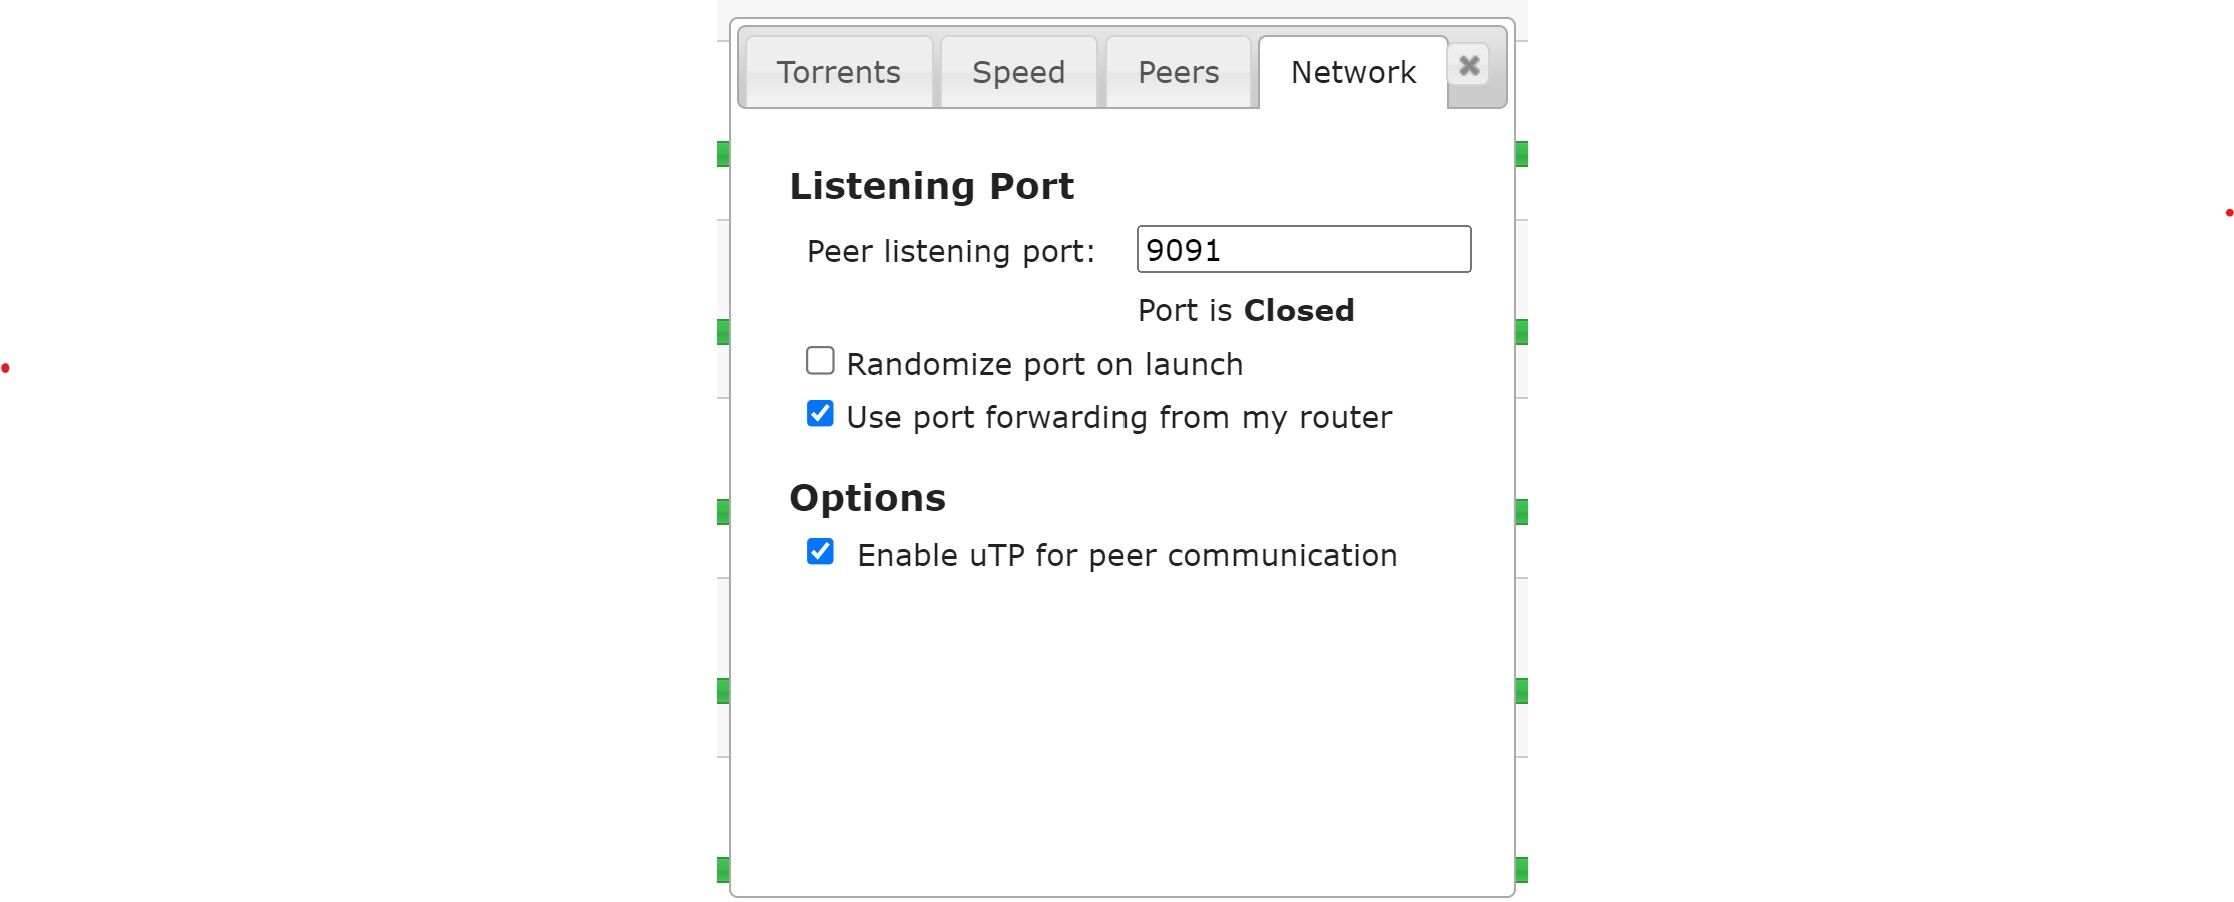Viewport: 2234px width, 902px height.
Task: Click the red dot at the far right
Action: [x=2229, y=213]
